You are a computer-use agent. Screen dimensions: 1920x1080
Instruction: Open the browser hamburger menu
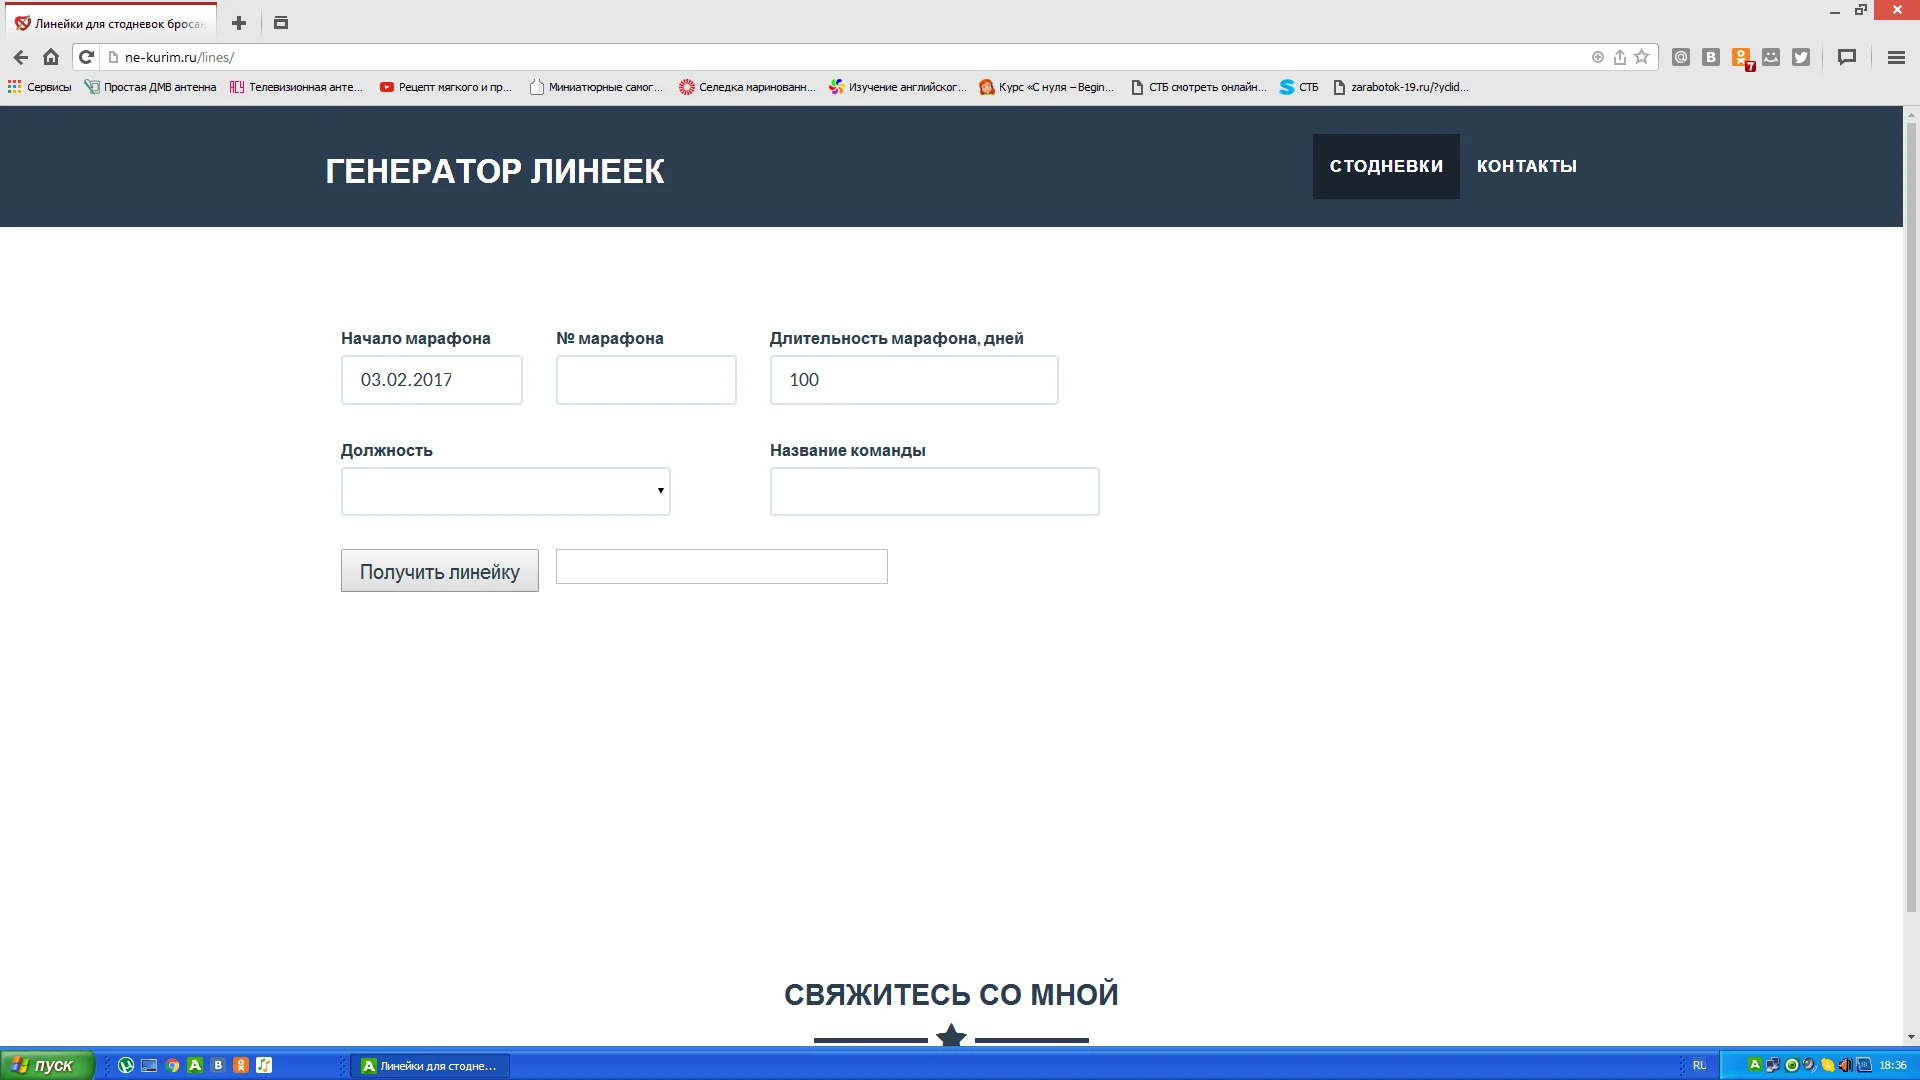[1896, 58]
